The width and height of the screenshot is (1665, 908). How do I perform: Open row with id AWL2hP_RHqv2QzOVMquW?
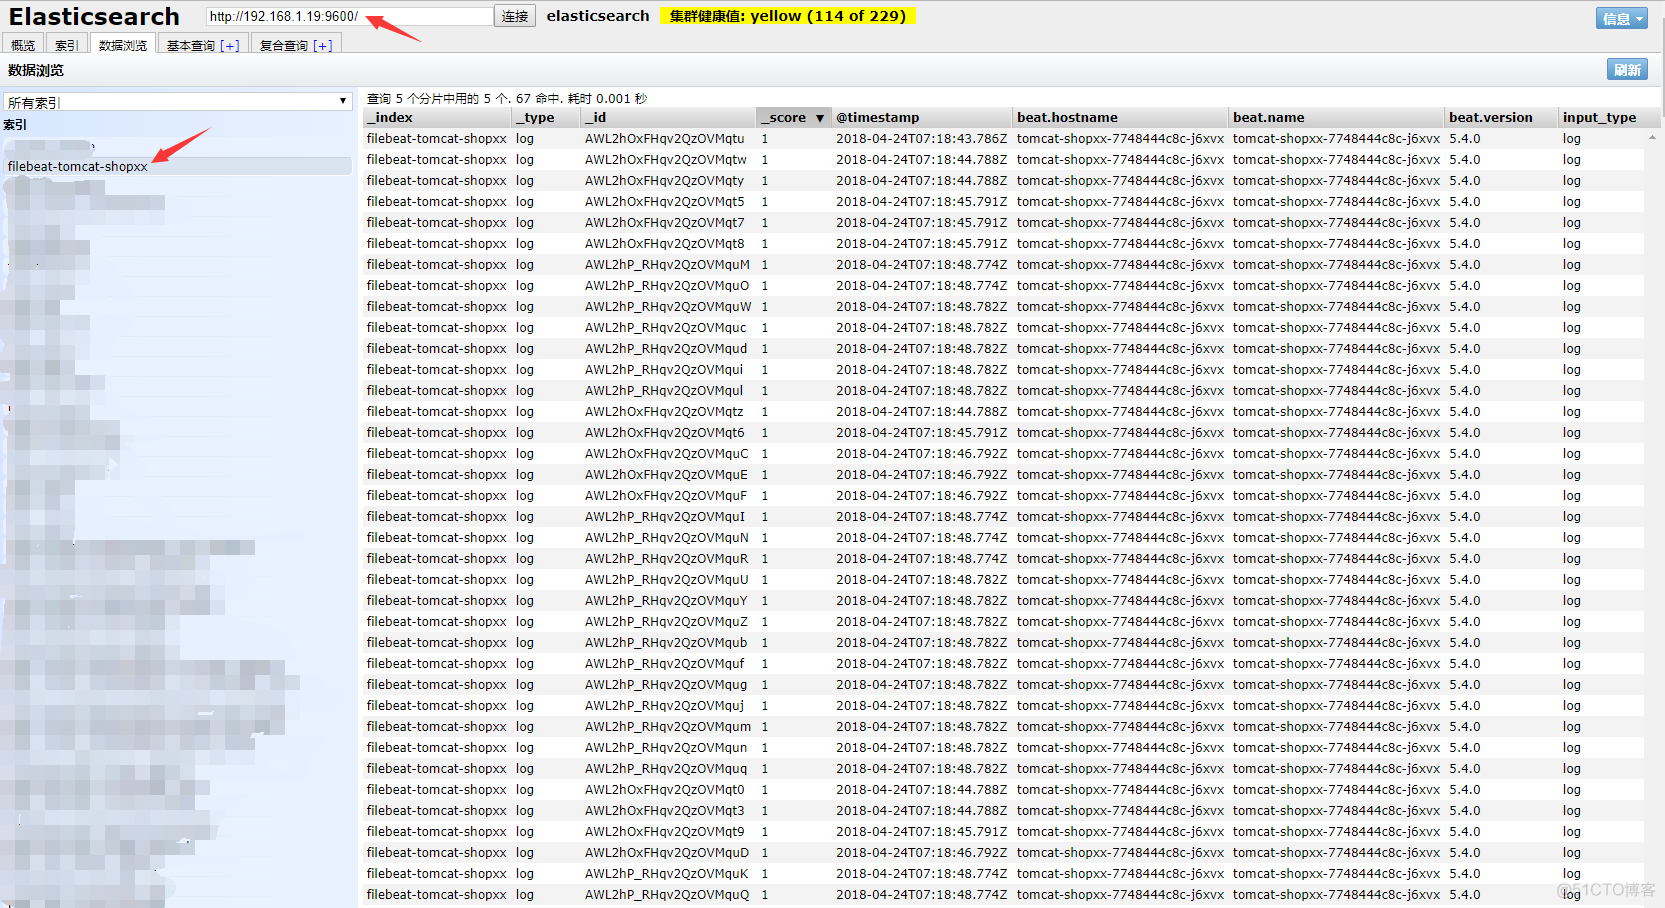click(1004, 307)
